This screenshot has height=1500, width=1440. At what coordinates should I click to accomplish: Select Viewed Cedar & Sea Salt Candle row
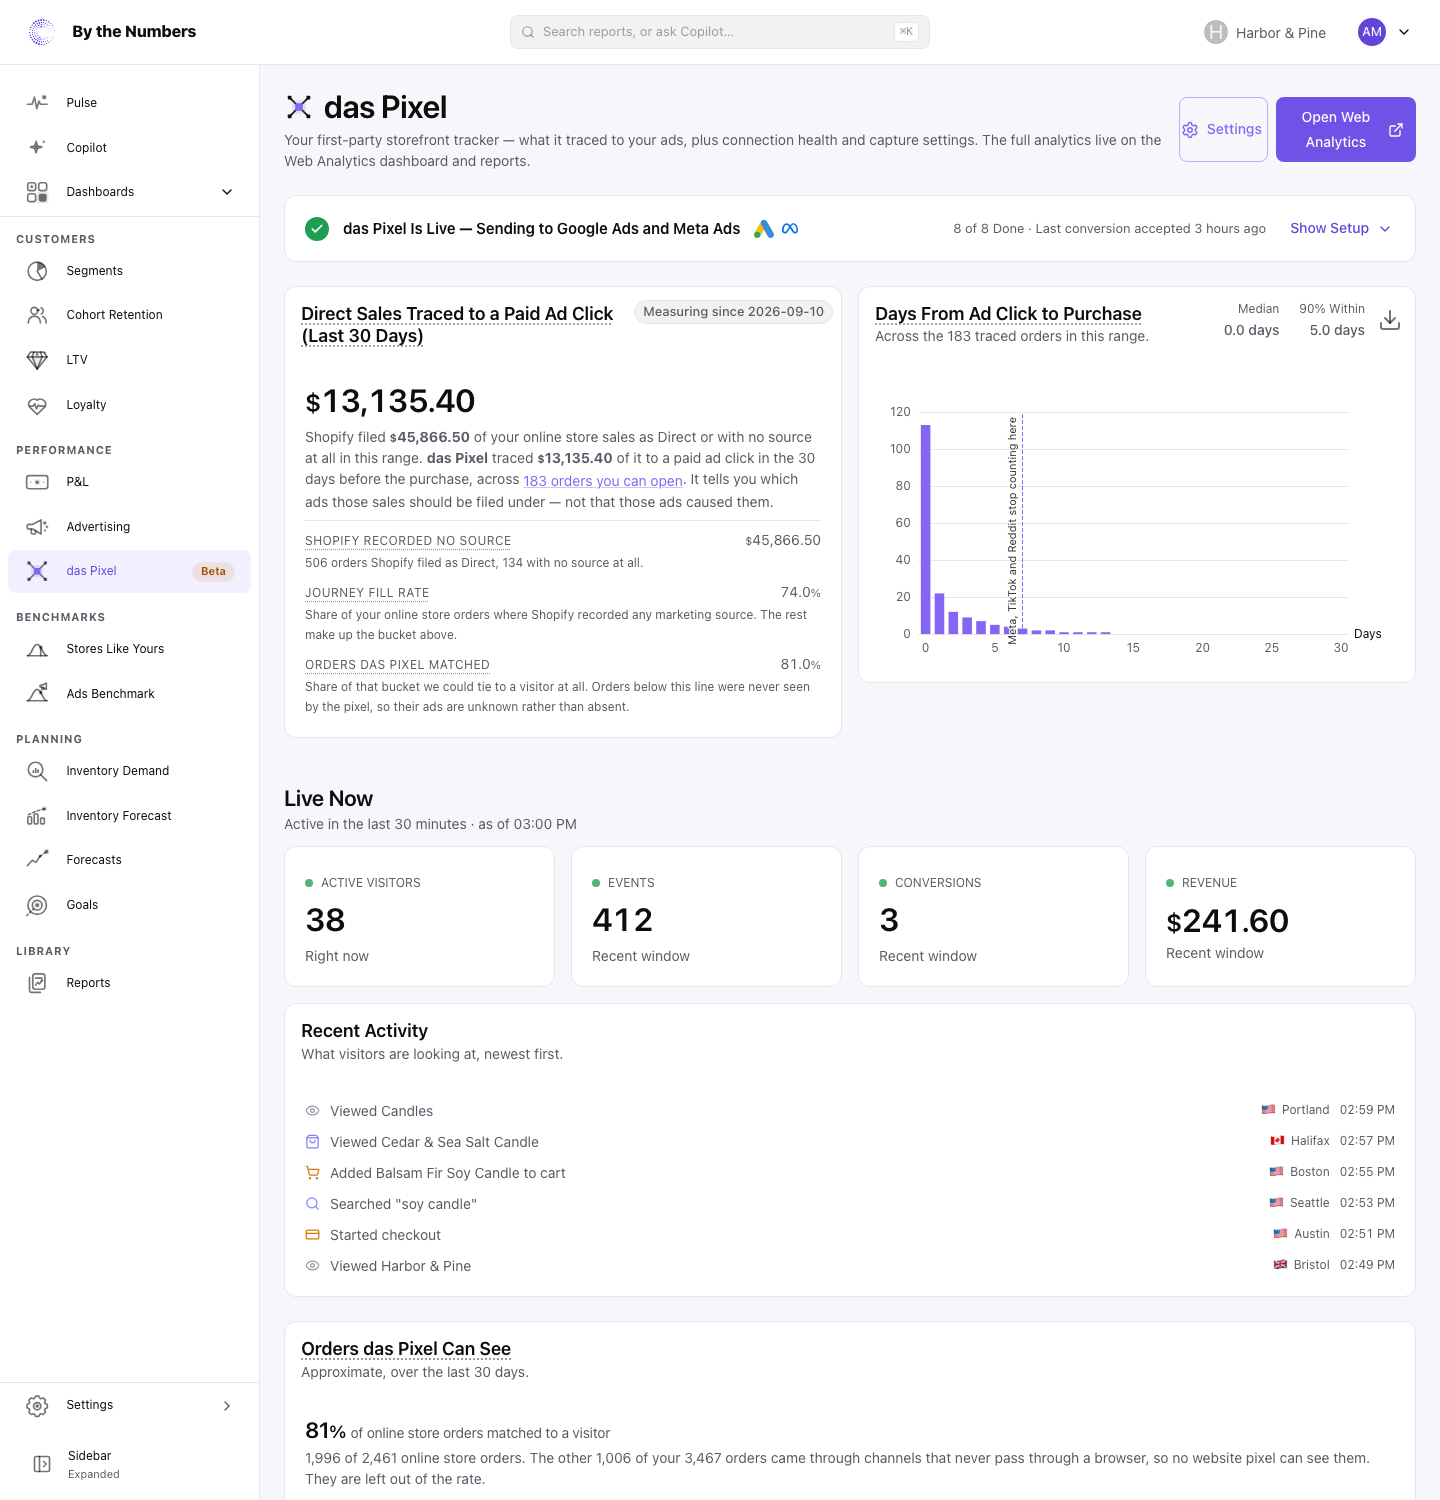(850, 1142)
